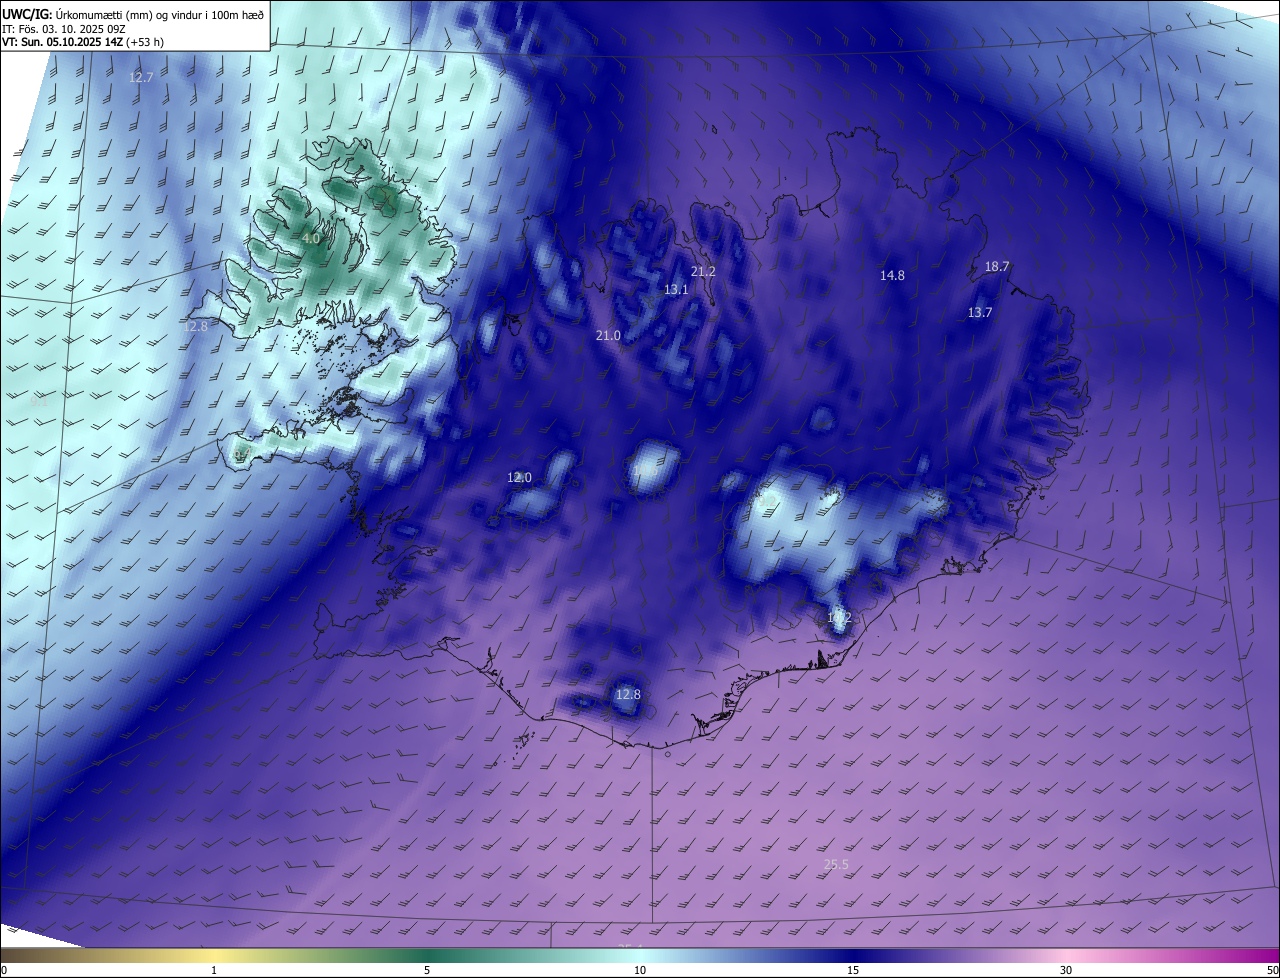
Task: Click the 15 tick on the color scale
Action: pyautogui.click(x=853, y=970)
